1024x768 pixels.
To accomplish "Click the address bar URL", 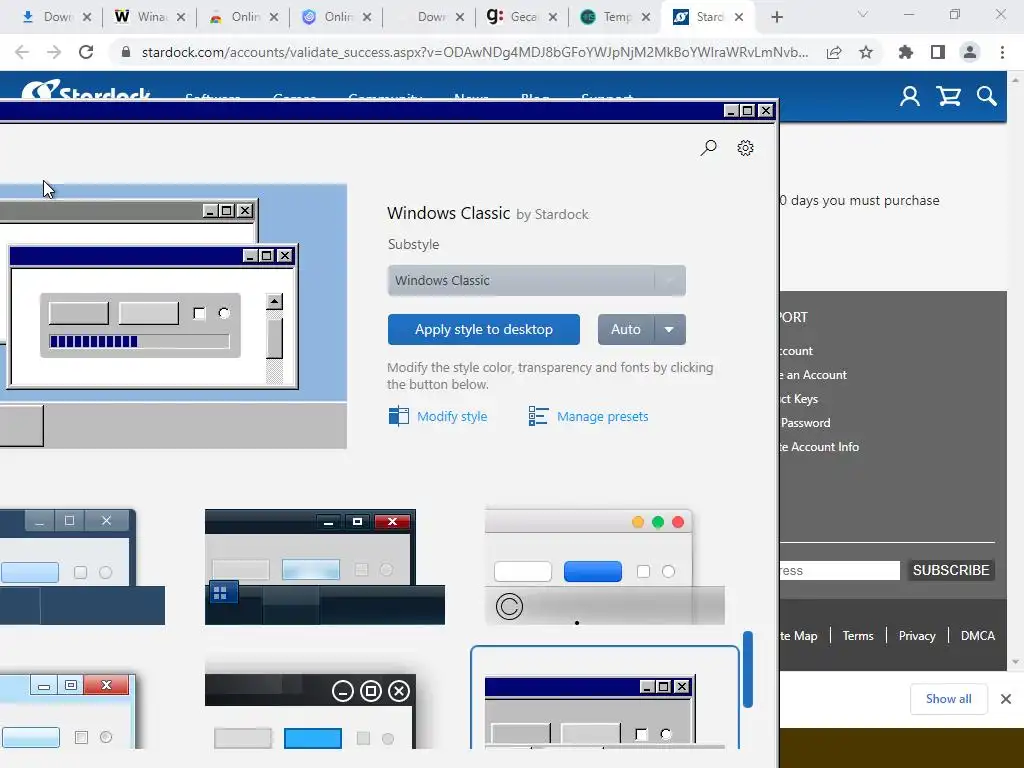I will 475,52.
